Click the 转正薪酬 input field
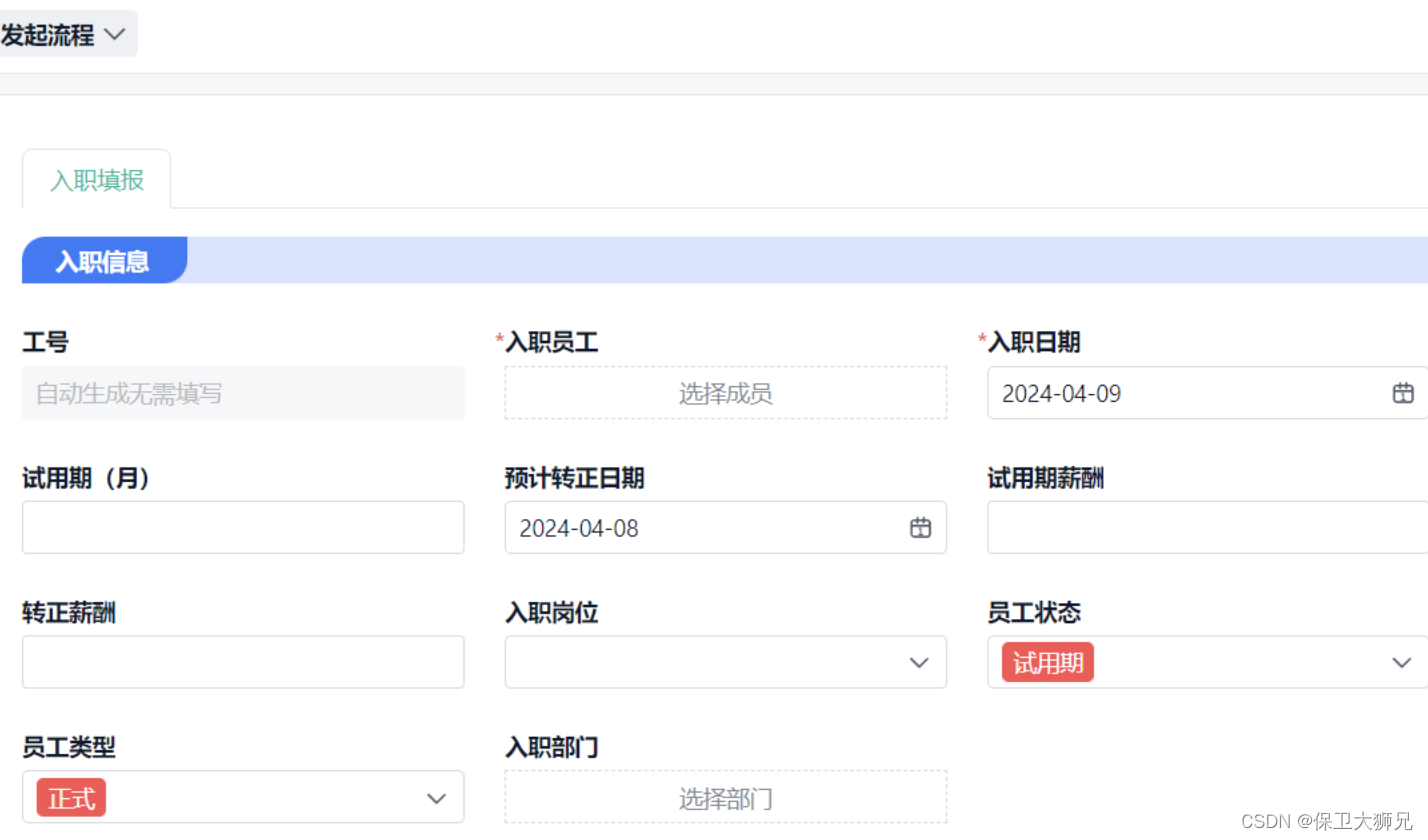The image size is (1428, 840). tap(243, 662)
